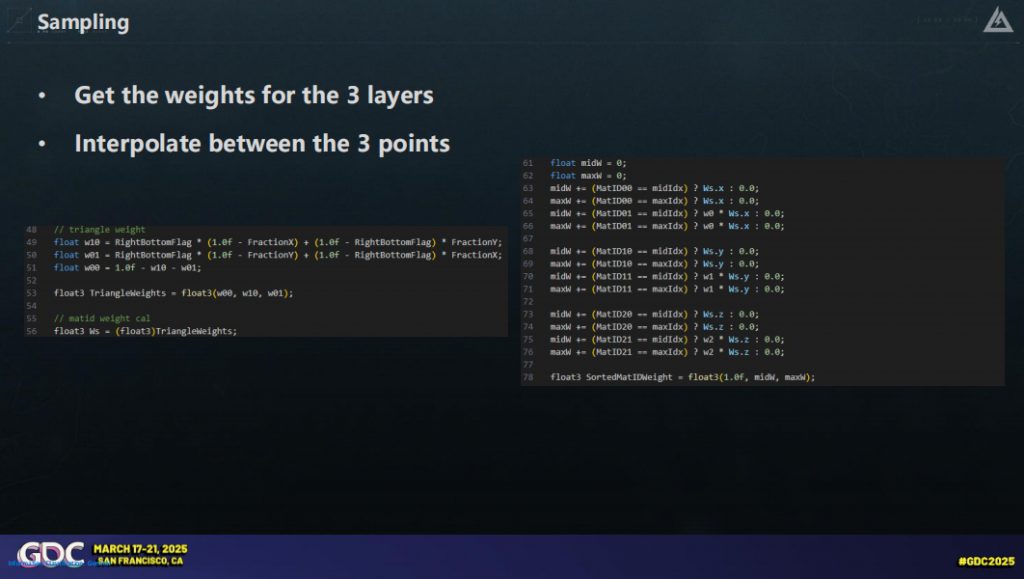This screenshot has width=1024, height=579.
Task: Click the midW line comparing MatID11
Action: [x=667, y=277]
